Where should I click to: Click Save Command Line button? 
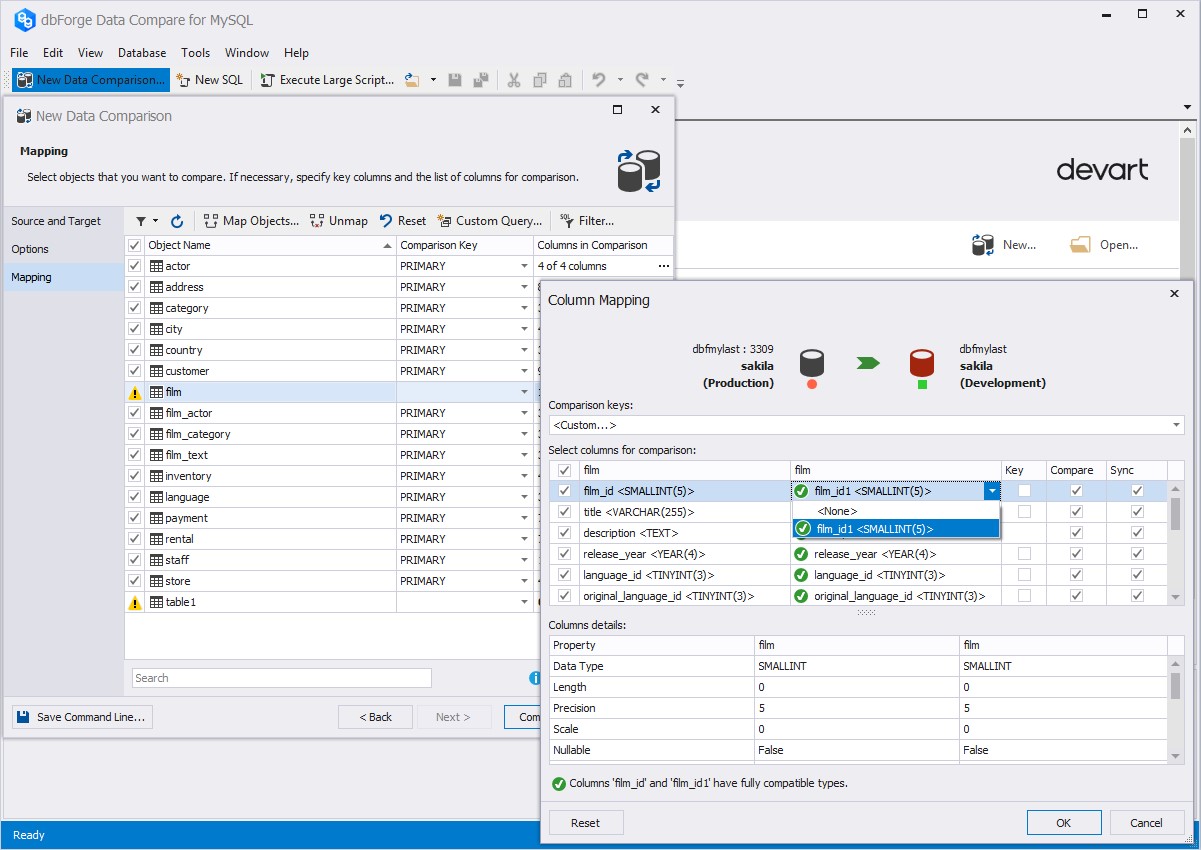point(82,717)
